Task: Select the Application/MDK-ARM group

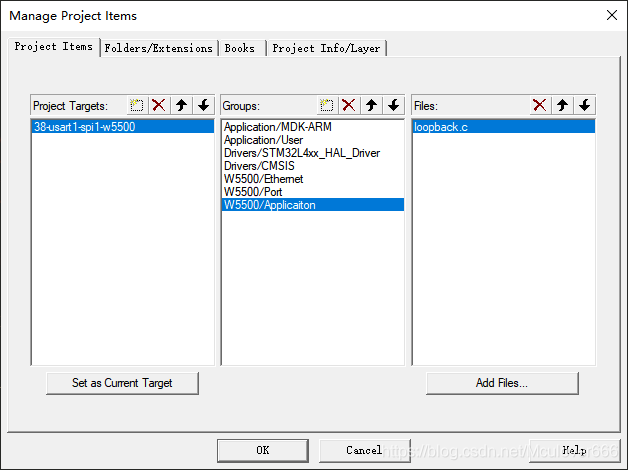Action: point(312,127)
